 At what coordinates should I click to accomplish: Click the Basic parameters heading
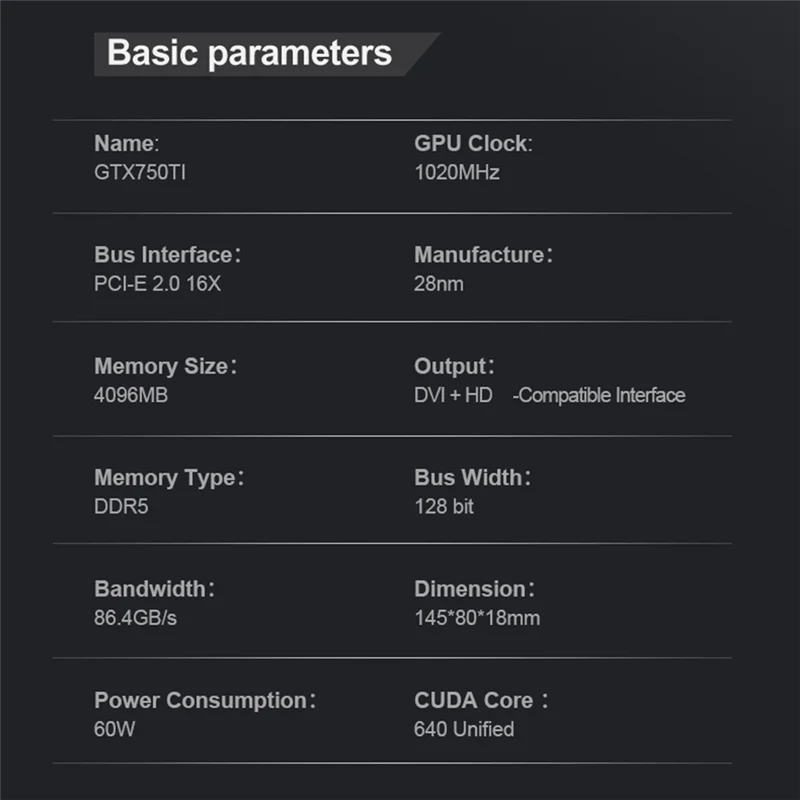pyautogui.click(x=249, y=53)
